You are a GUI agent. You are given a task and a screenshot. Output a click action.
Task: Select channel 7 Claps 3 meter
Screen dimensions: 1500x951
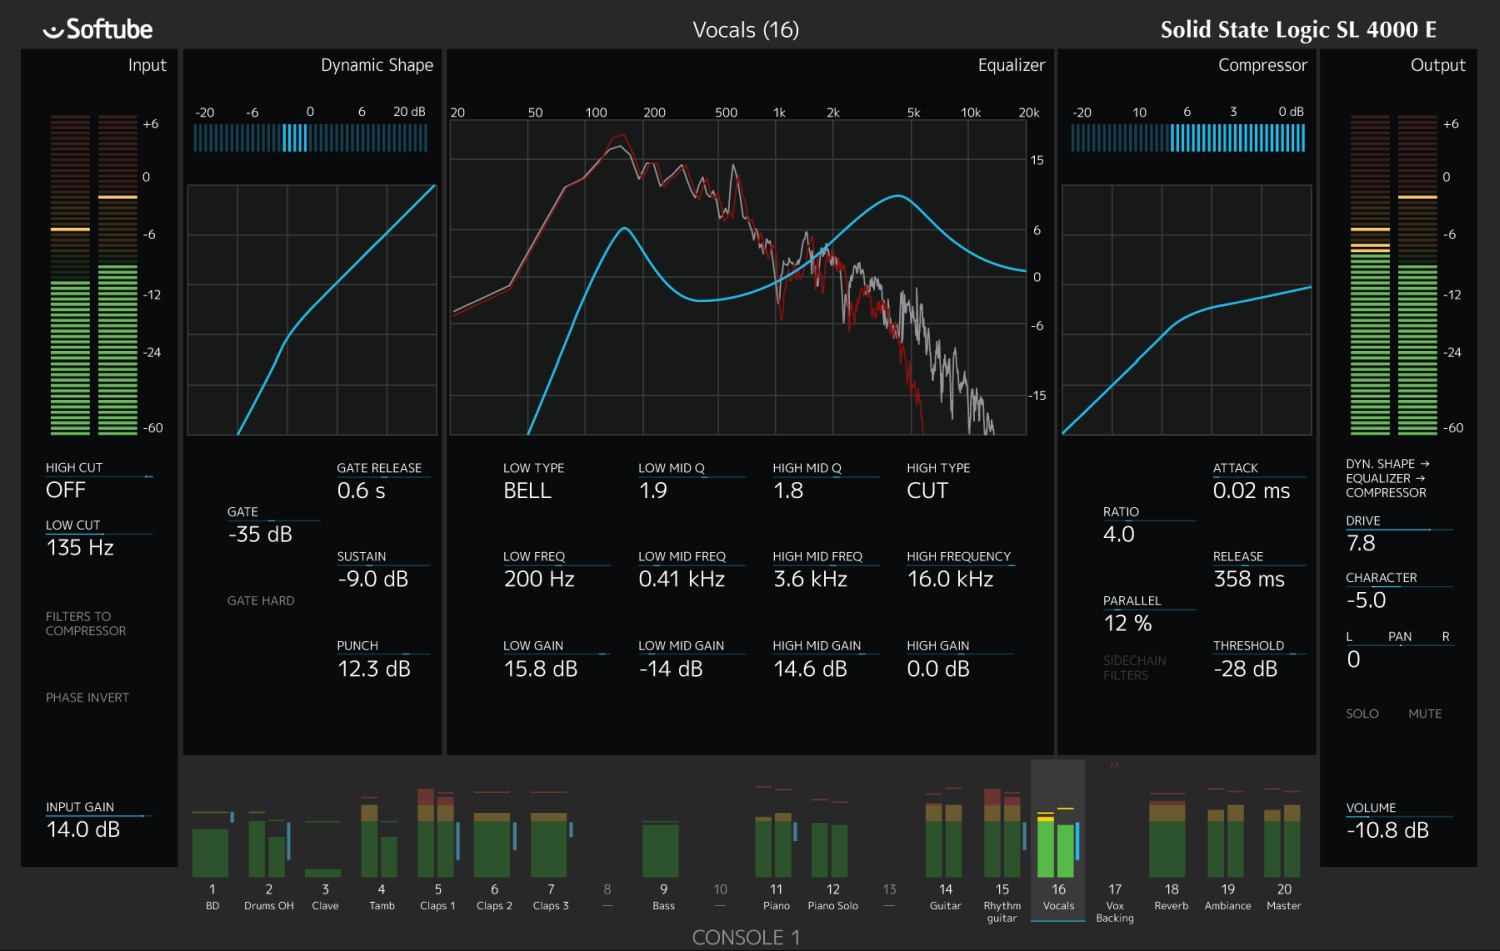[550, 835]
